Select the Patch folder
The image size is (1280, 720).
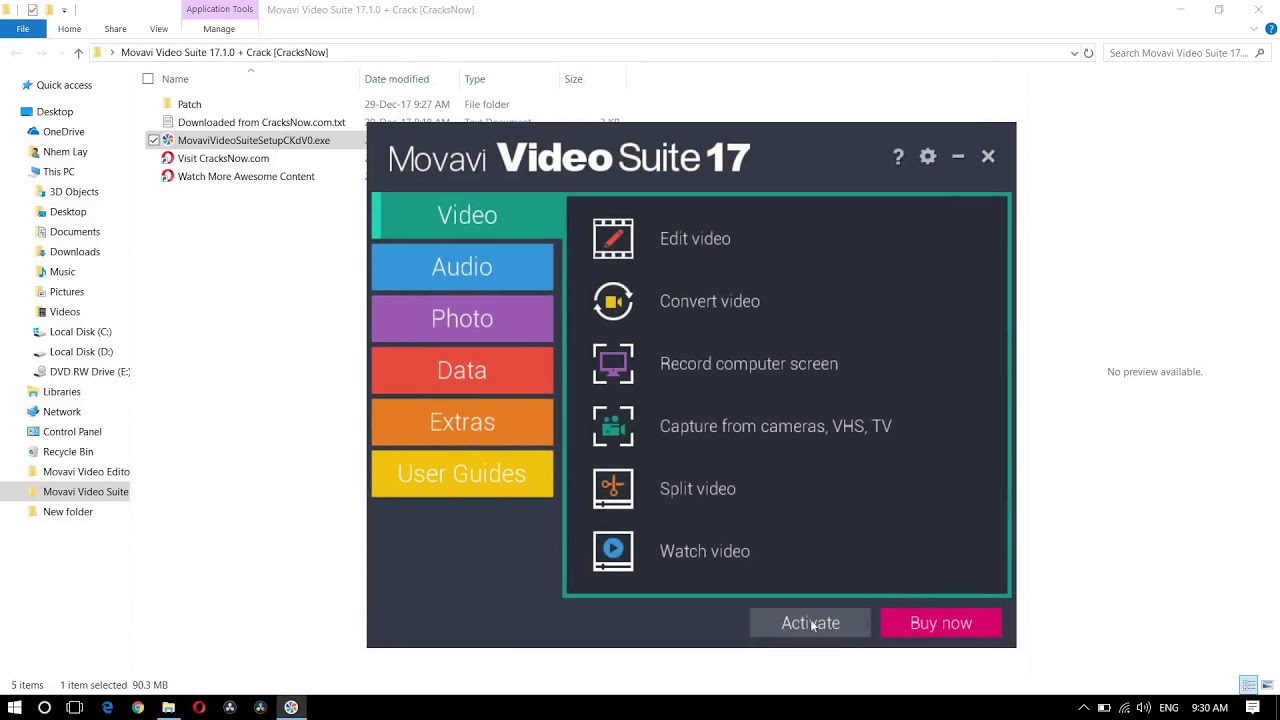point(189,104)
